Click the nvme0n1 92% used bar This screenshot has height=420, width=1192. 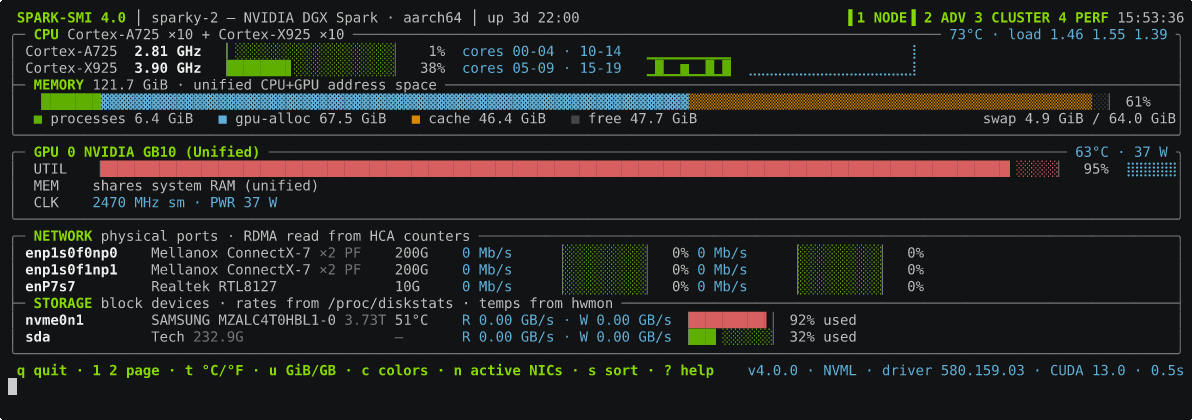coord(731,320)
